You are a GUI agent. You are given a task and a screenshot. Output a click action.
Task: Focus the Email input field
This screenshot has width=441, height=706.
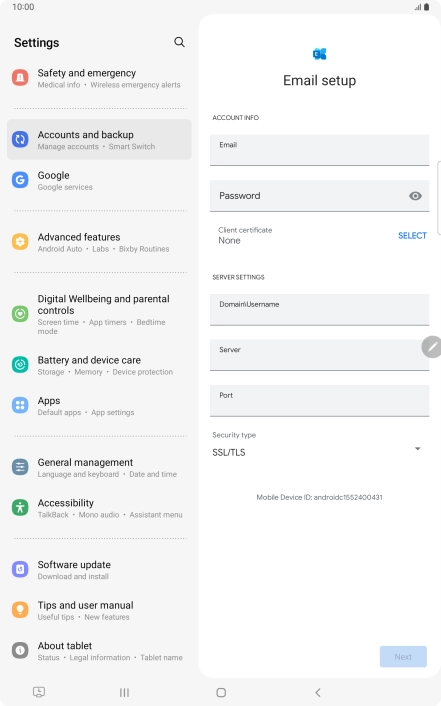[x=319, y=150]
